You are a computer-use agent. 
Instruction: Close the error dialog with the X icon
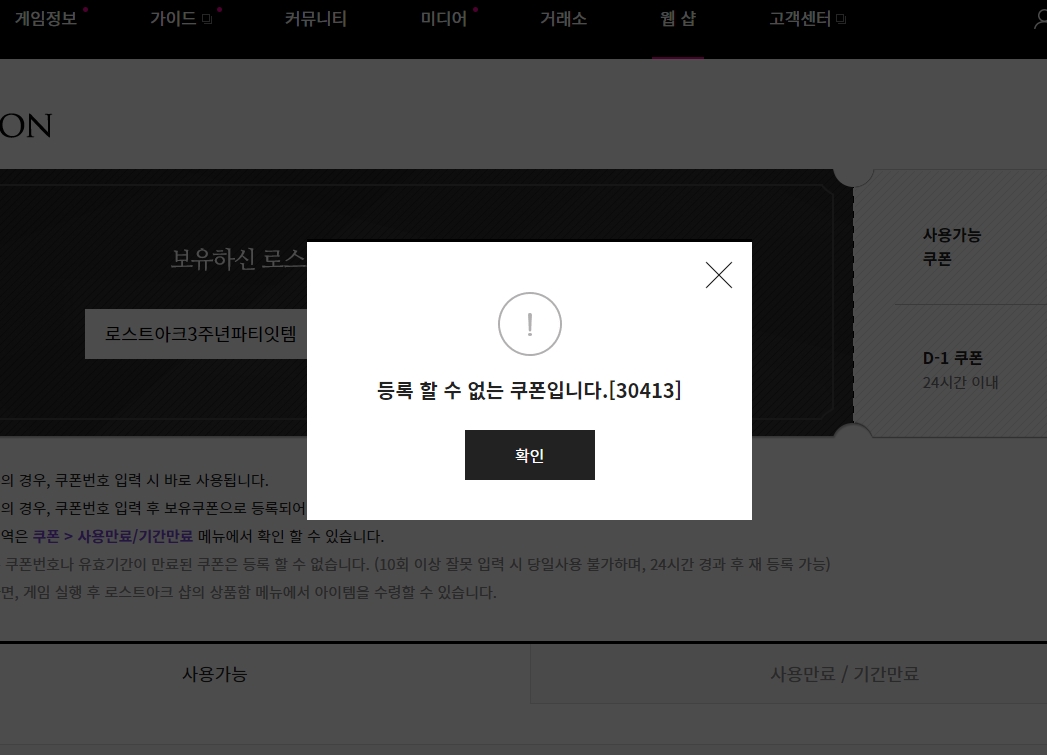[718, 275]
